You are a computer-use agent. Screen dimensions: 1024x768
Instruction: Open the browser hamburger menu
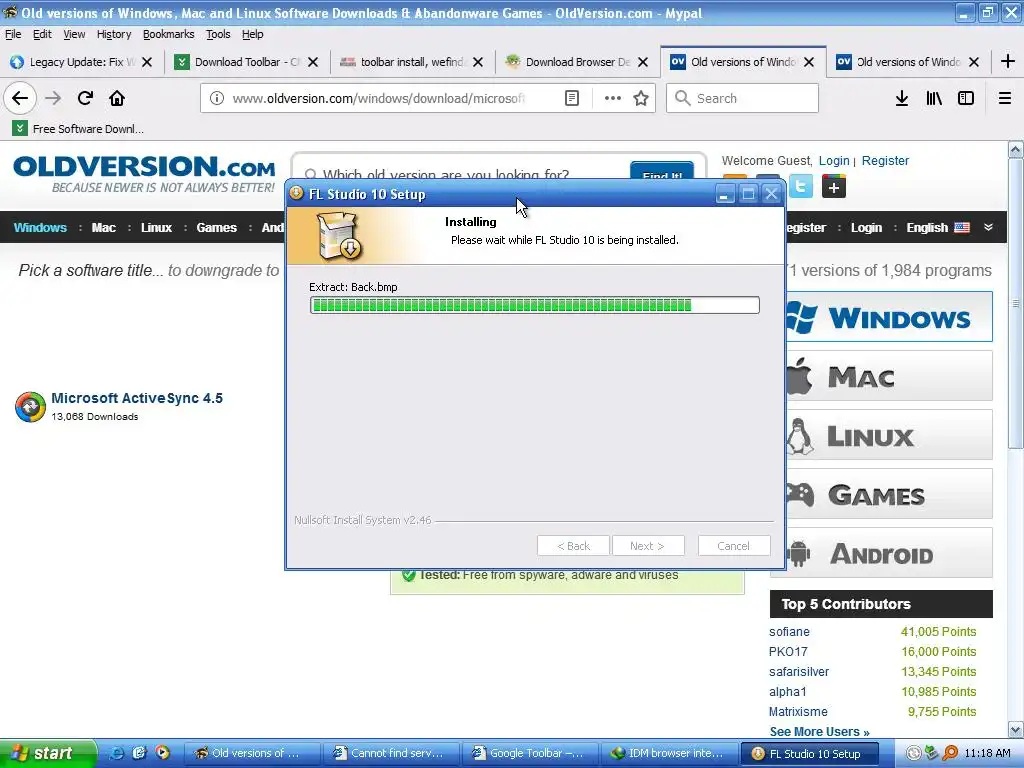pyautogui.click(x=1005, y=98)
